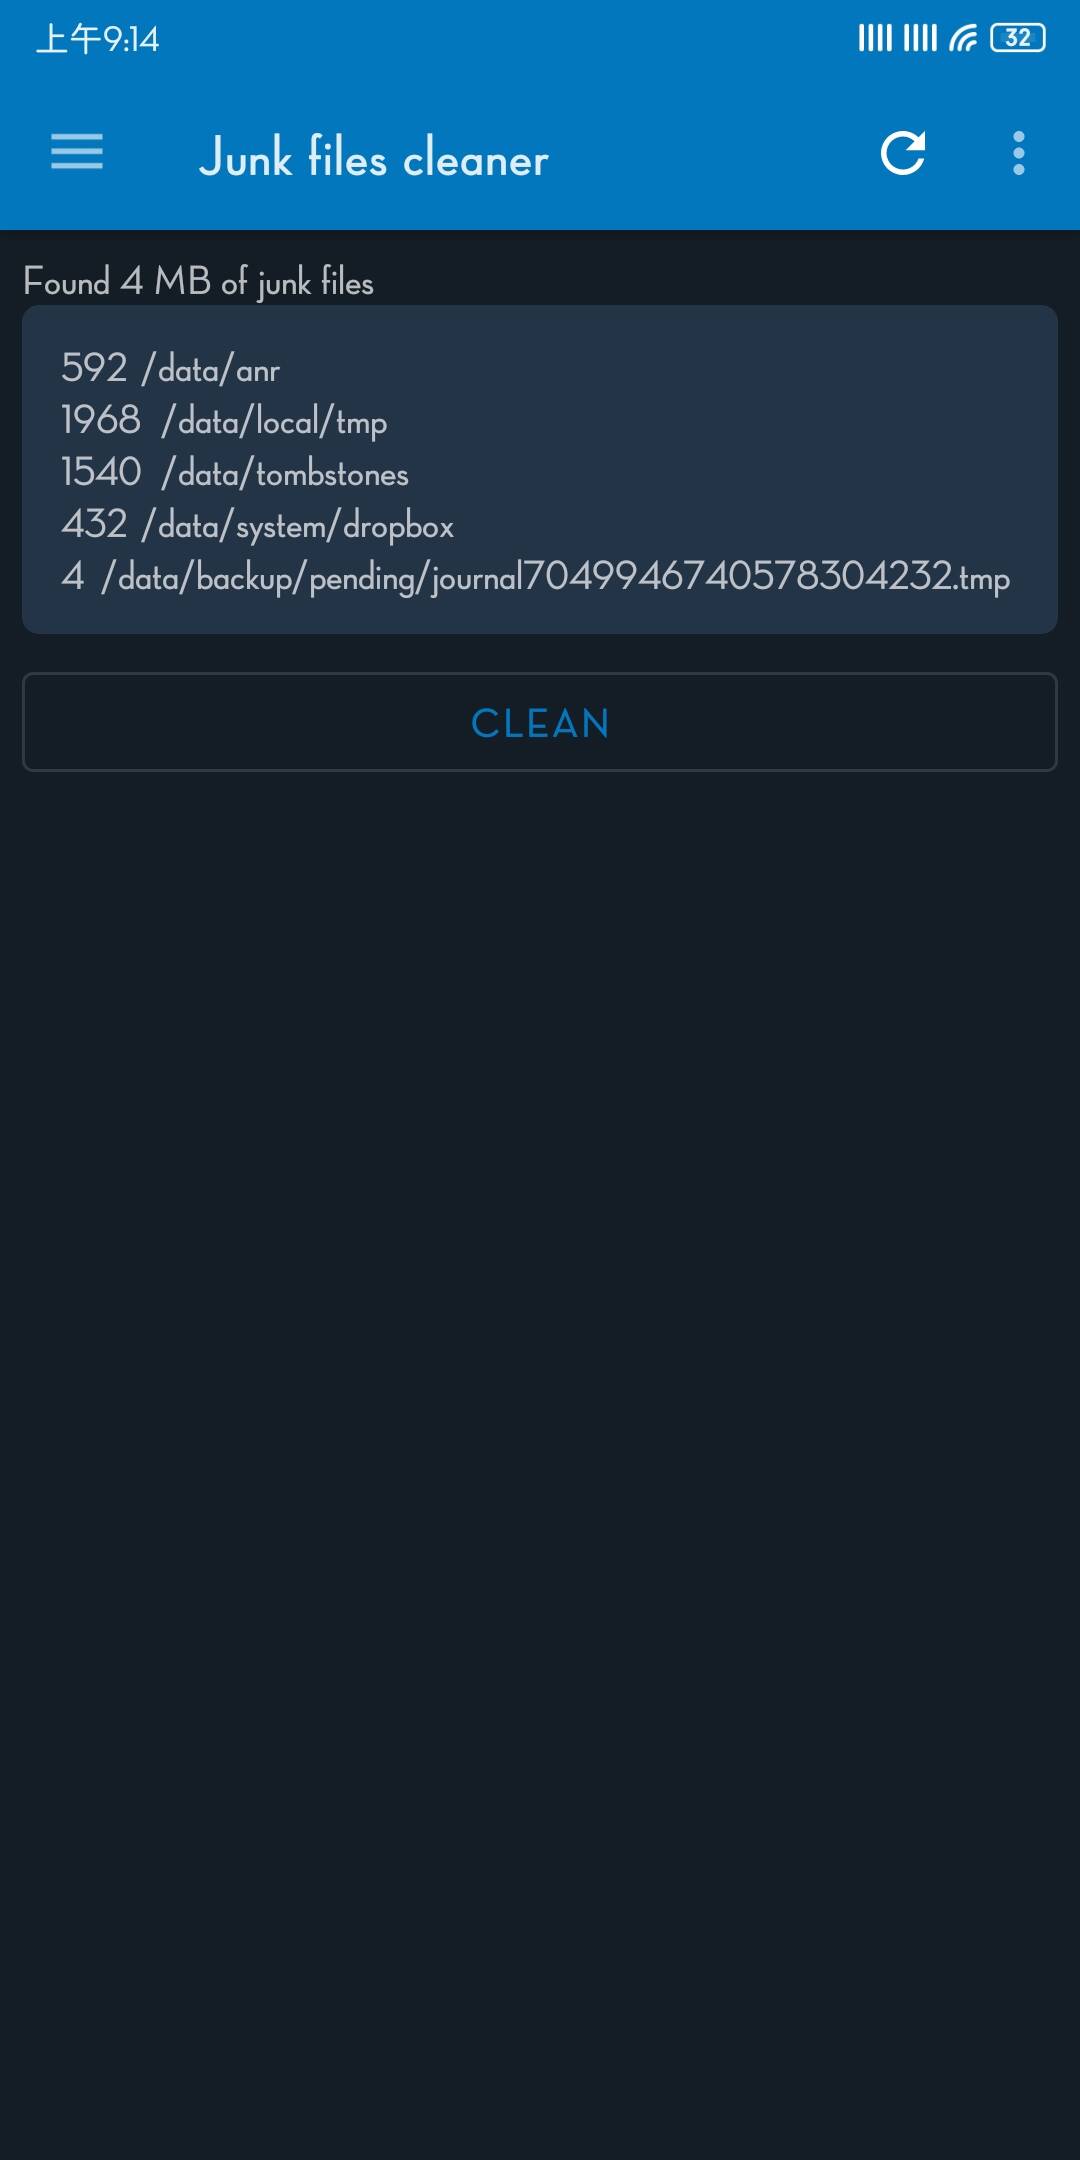Viewport: 1080px width, 2160px height.
Task: Tap the 432 size value for dropbox
Action: tap(94, 524)
